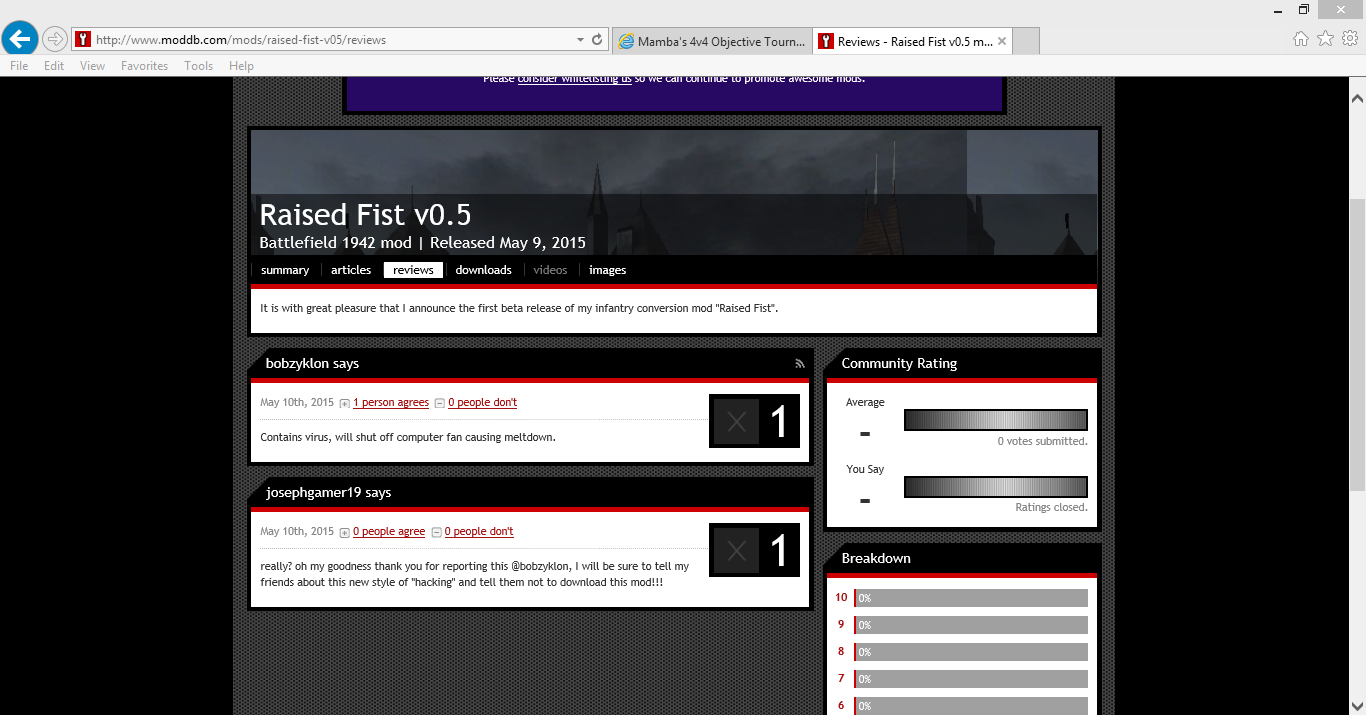The image size is (1366, 715).
Task: Click minus disagree icon on bobzyklon review
Action: click(440, 403)
